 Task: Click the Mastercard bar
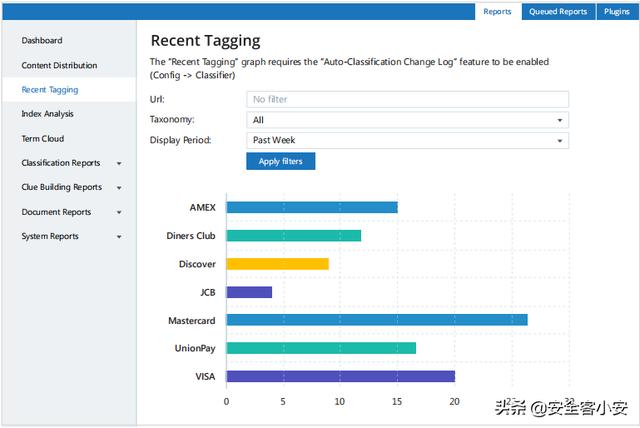[x=377, y=320]
